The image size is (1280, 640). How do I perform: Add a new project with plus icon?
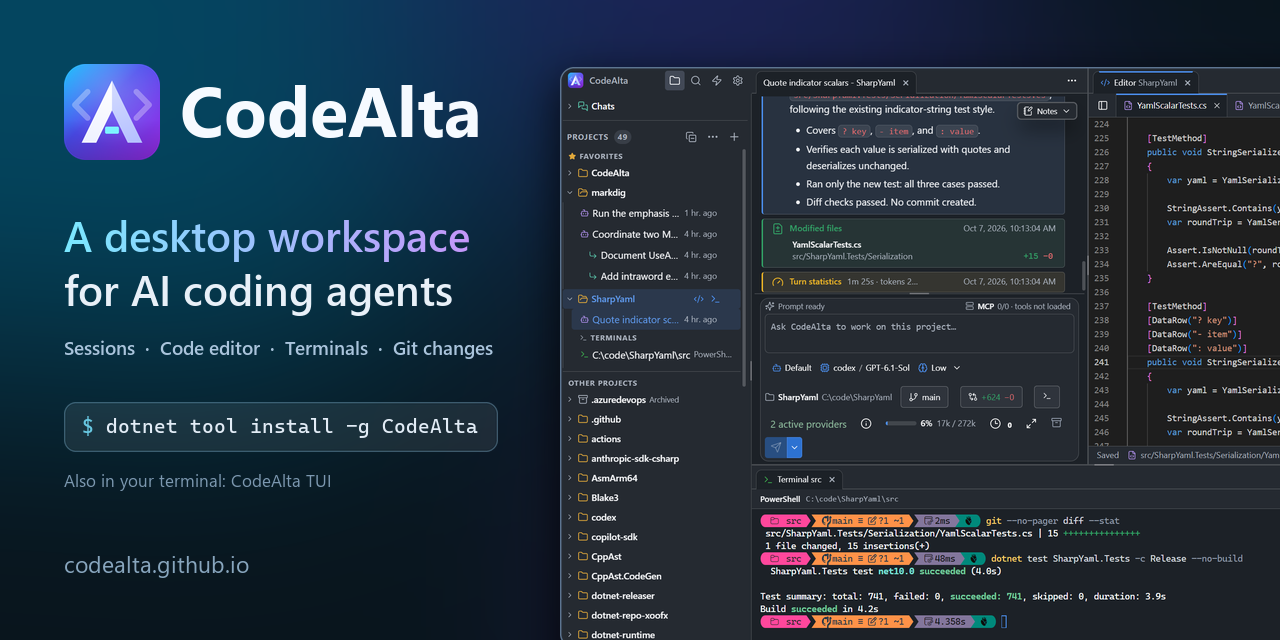pos(734,137)
